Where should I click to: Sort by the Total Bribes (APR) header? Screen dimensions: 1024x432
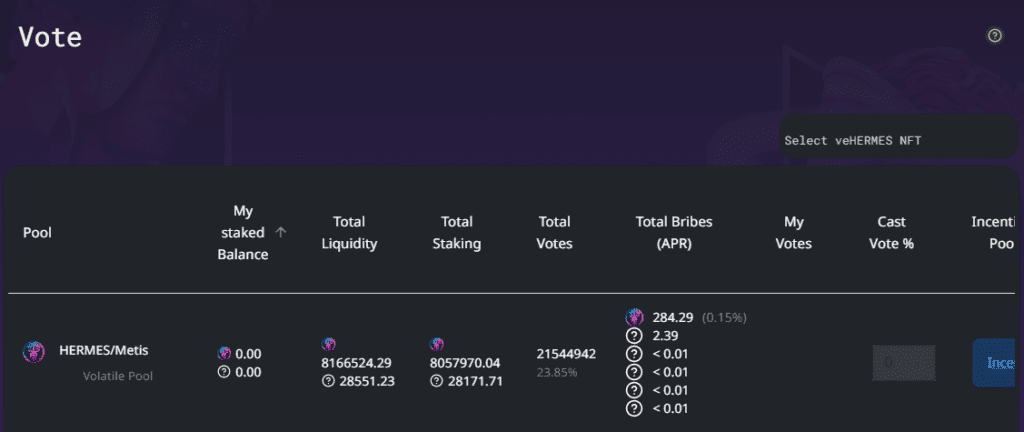674,233
